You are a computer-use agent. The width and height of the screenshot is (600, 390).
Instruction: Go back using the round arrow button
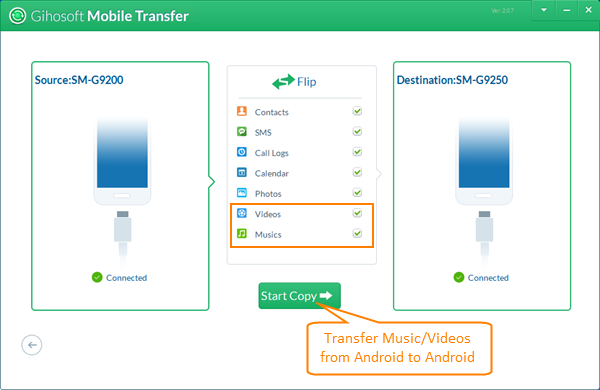[32, 345]
